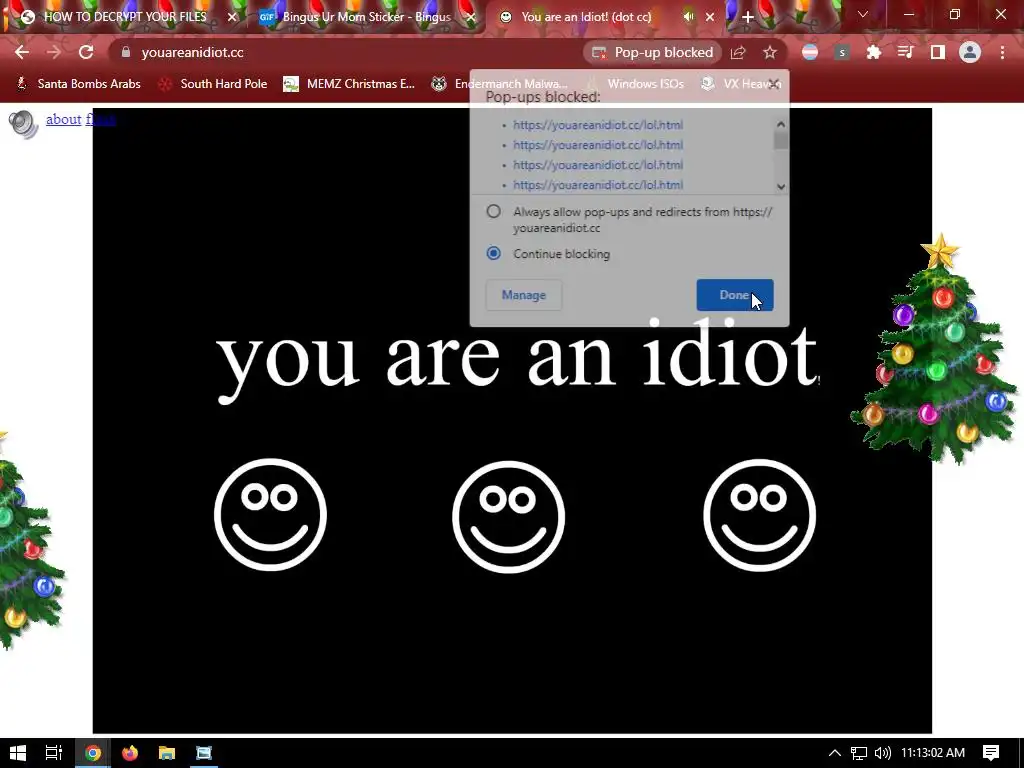Select the You are an Idiot tab
This screenshot has height=768, width=1024.
coord(586,17)
